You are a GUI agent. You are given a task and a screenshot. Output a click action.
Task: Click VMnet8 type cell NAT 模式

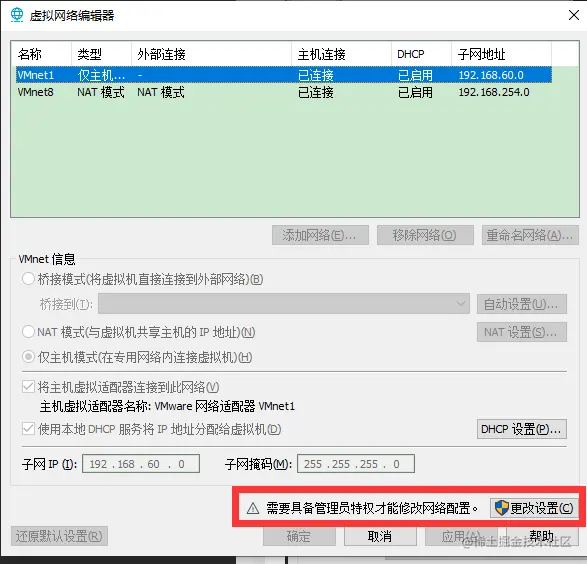101,92
